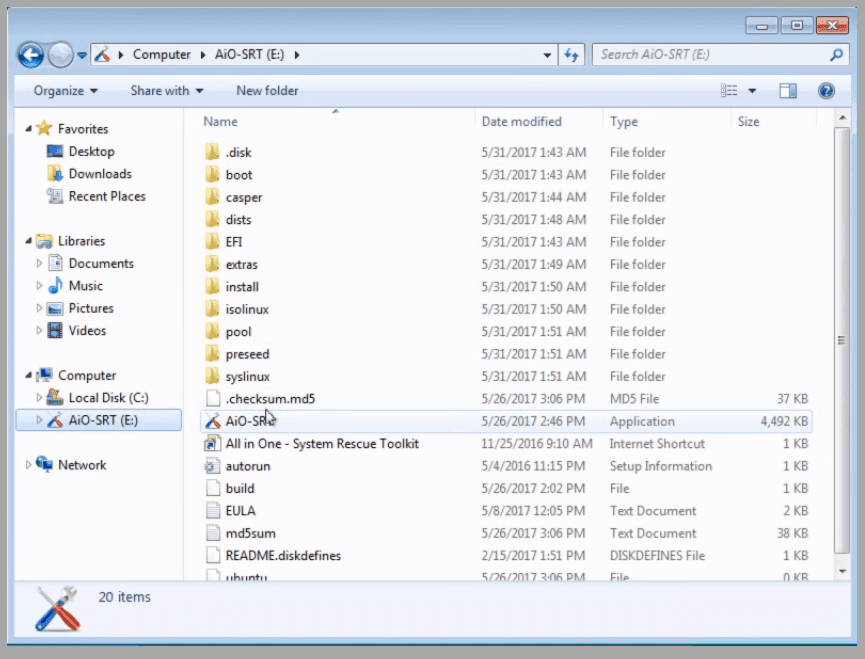Open the Share with menu
865x659 pixels.
(x=166, y=91)
